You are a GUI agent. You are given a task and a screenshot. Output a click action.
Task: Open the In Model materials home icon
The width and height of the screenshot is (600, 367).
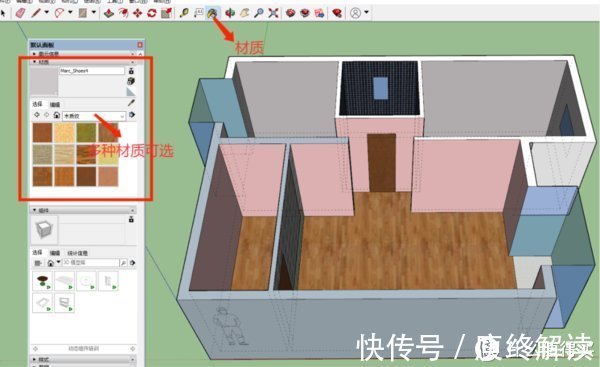[x=56, y=115]
